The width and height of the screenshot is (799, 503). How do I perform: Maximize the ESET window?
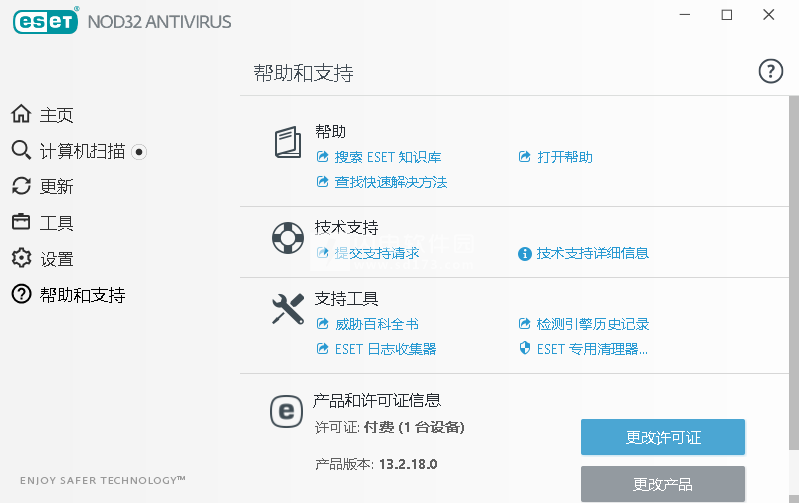tap(727, 15)
